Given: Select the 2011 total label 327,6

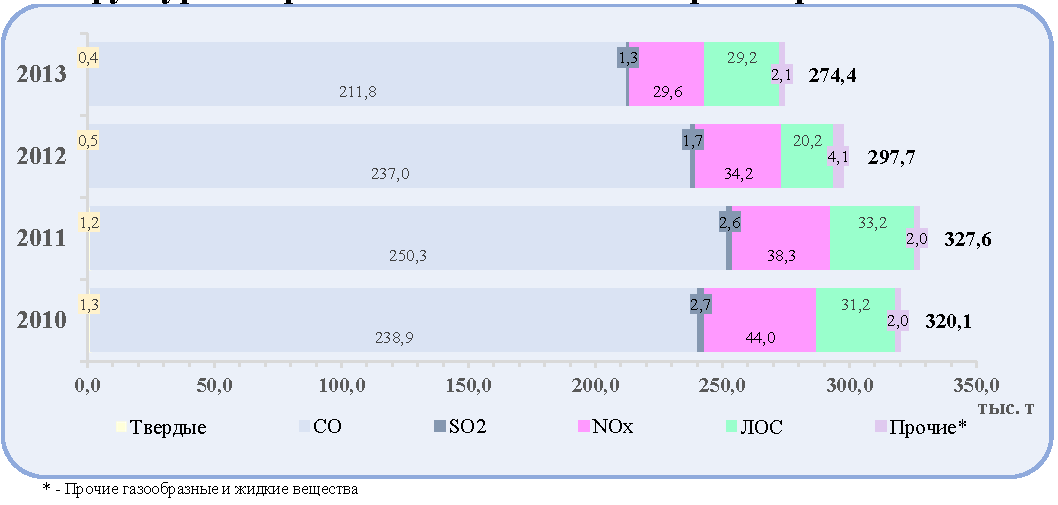Looking at the screenshot, I should coord(967,239).
